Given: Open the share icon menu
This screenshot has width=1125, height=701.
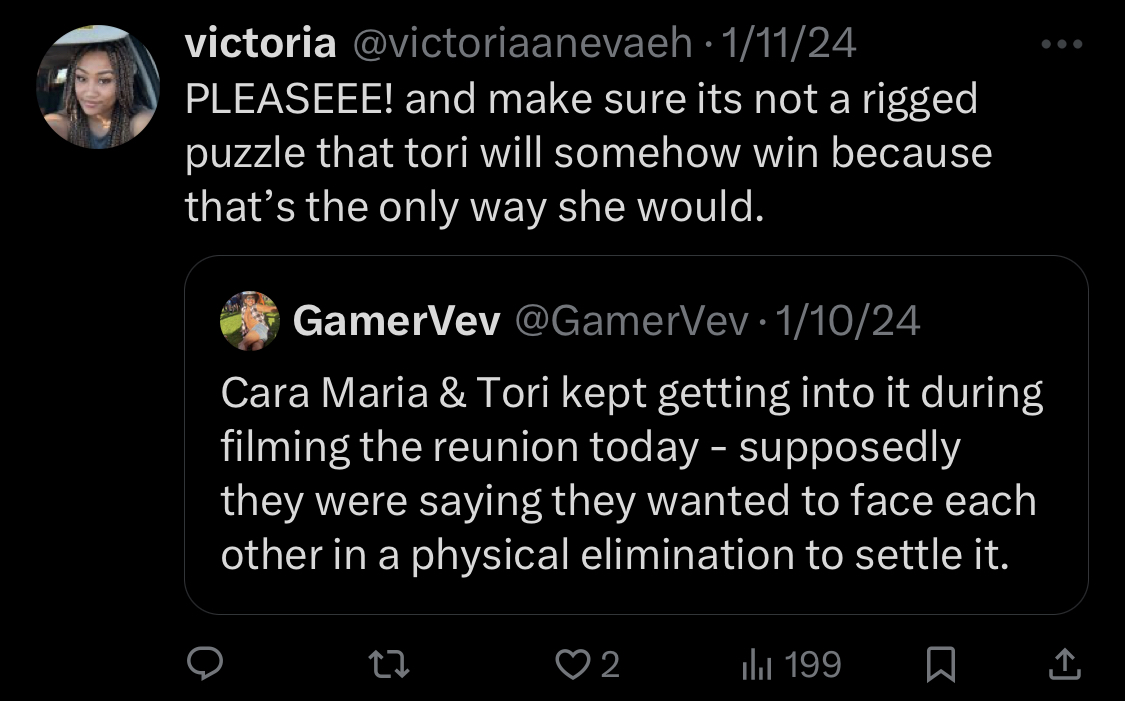Looking at the screenshot, I should click(1065, 664).
